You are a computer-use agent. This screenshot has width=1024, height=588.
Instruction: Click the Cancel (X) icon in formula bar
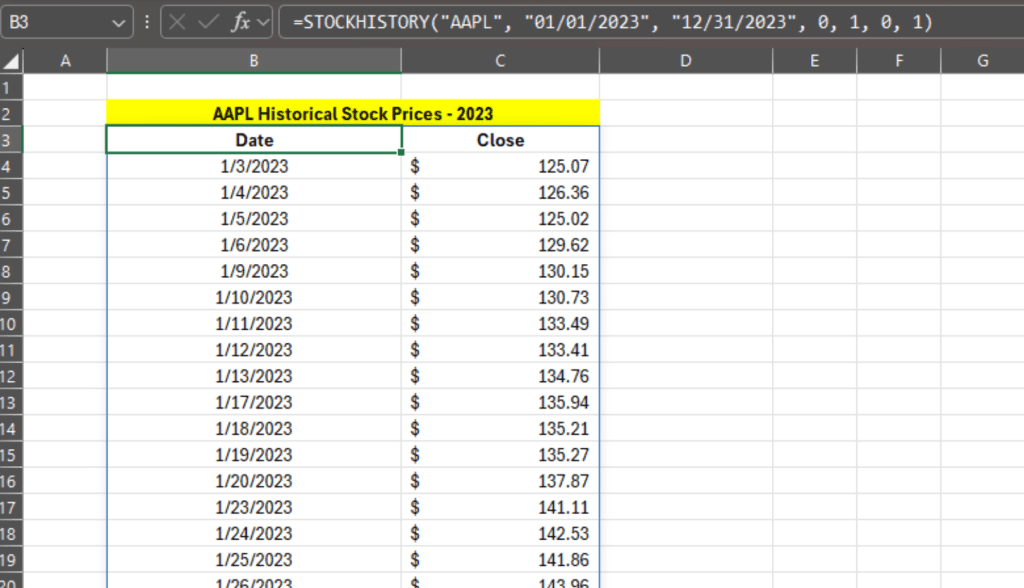[179, 22]
